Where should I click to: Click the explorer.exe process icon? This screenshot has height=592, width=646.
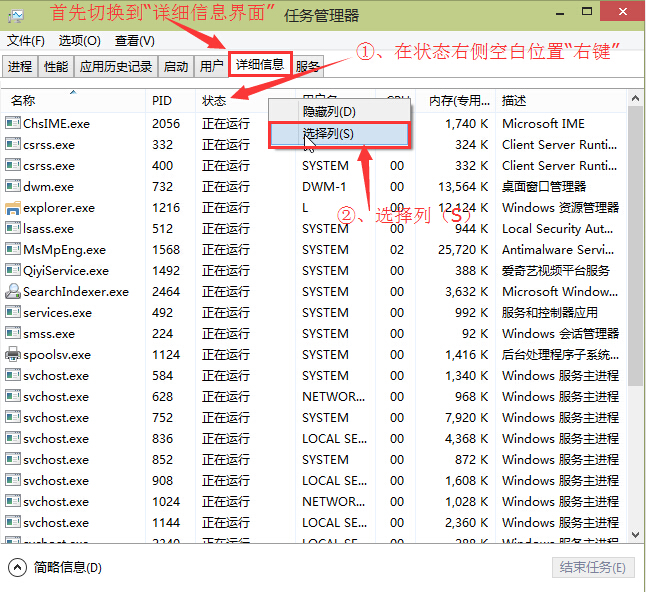point(13,208)
